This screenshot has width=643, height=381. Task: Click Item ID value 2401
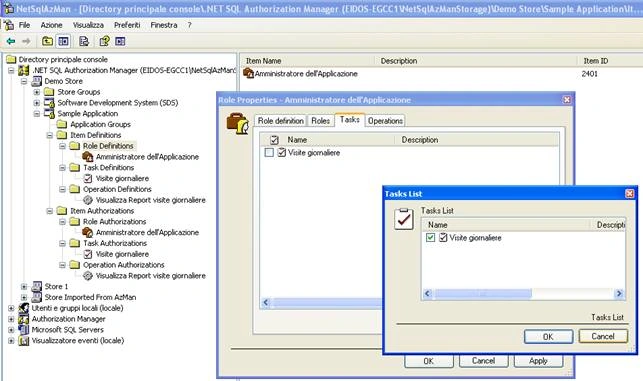pyautogui.click(x=589, y=74)
